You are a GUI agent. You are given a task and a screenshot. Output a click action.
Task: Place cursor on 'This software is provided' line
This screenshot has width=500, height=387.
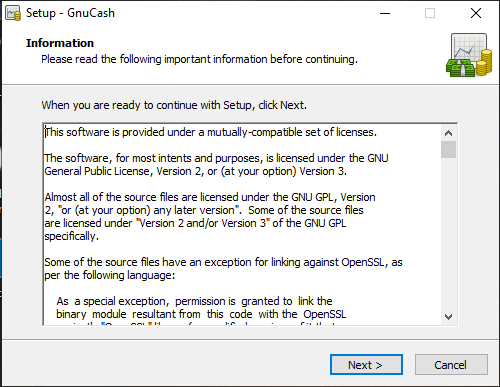pyautogui.click(x=211, y=132)
